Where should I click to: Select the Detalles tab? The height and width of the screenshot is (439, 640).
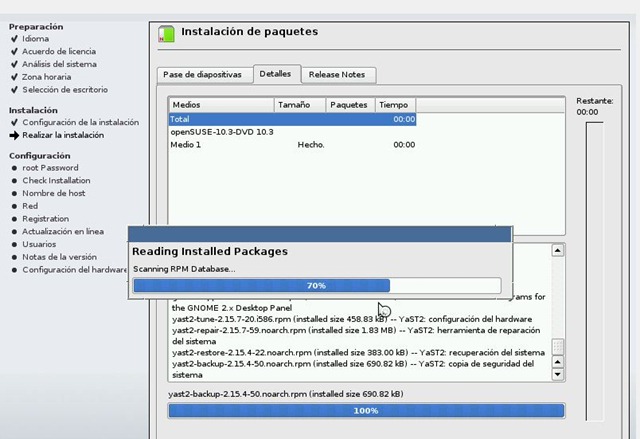coord(276,74)
